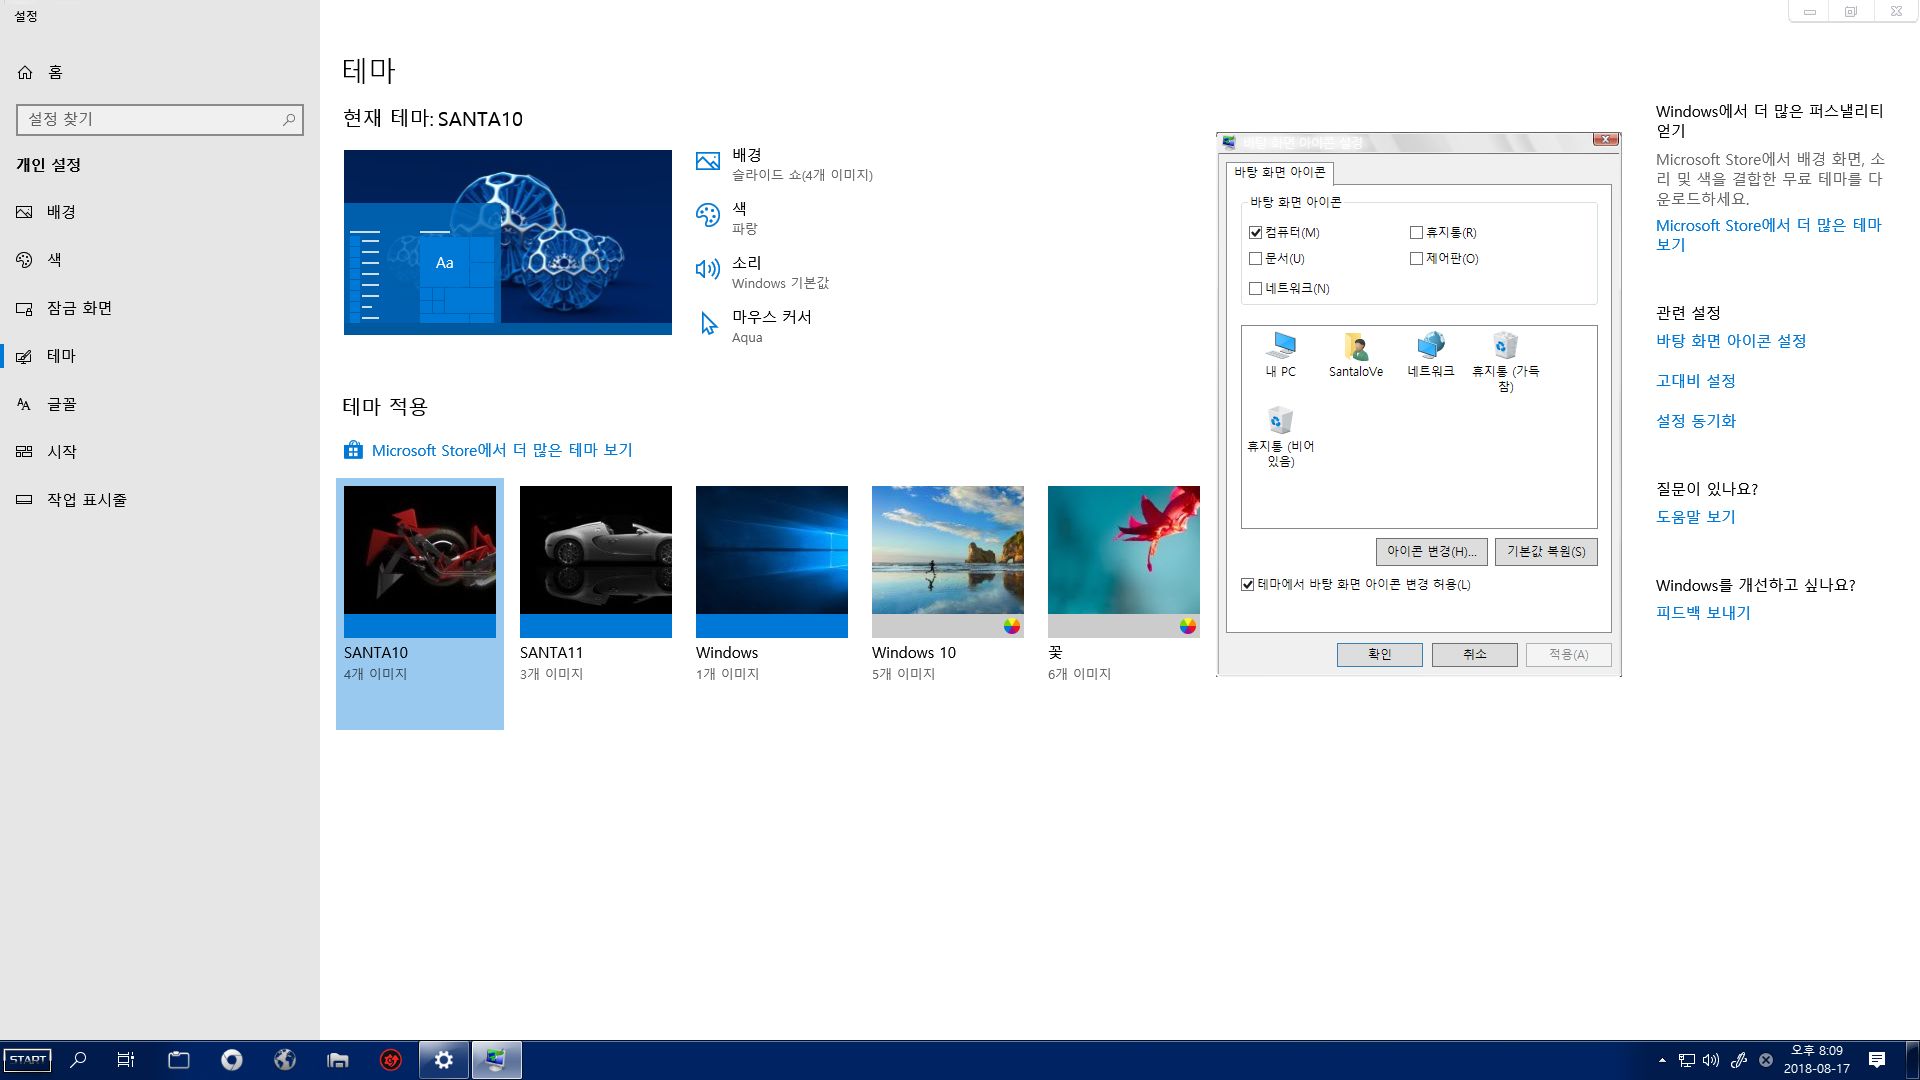Select 바탕 화면 아이콘 tab
The height and width of the screenshot is (1080, 1920).
point(1280,173)
